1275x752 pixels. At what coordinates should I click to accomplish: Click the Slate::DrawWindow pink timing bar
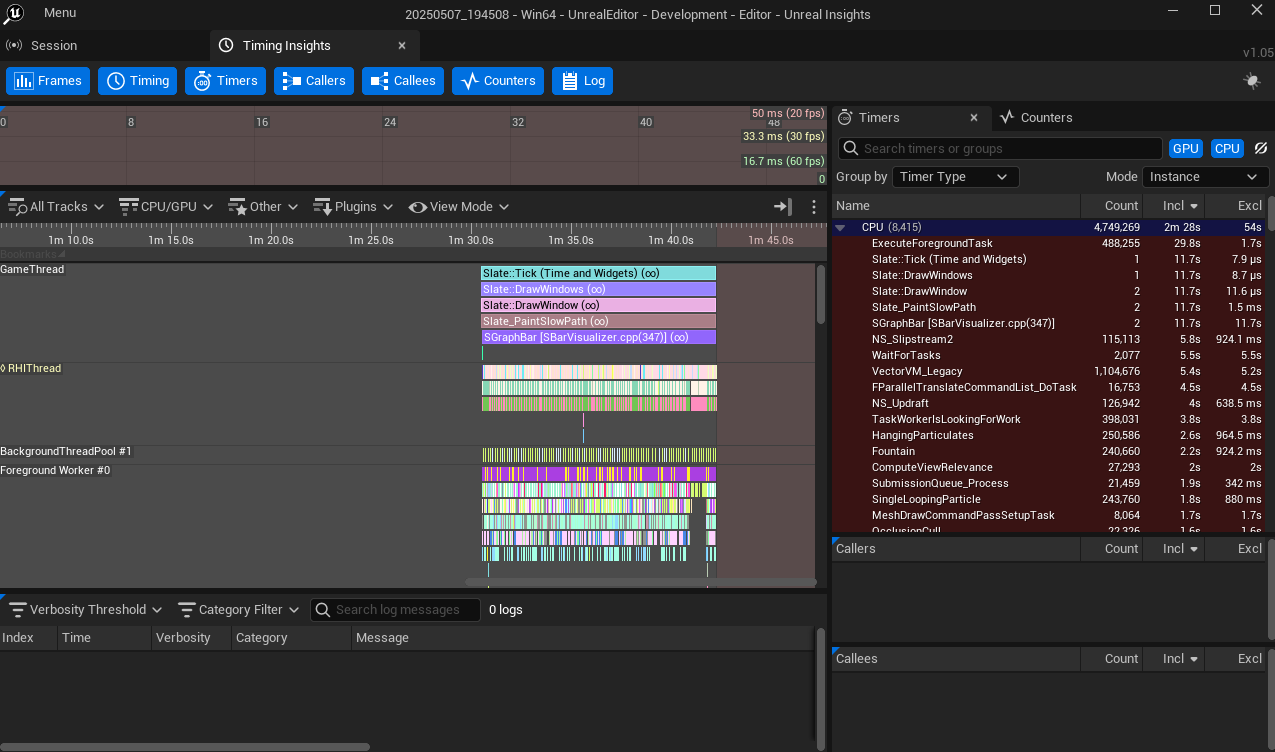click(x=599, y=305)
